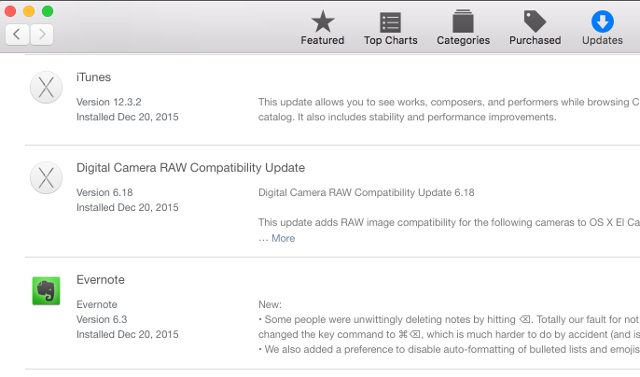
Task: Click Evernote Installed Dec 20, 2015 text
Action: pos(127,335)
